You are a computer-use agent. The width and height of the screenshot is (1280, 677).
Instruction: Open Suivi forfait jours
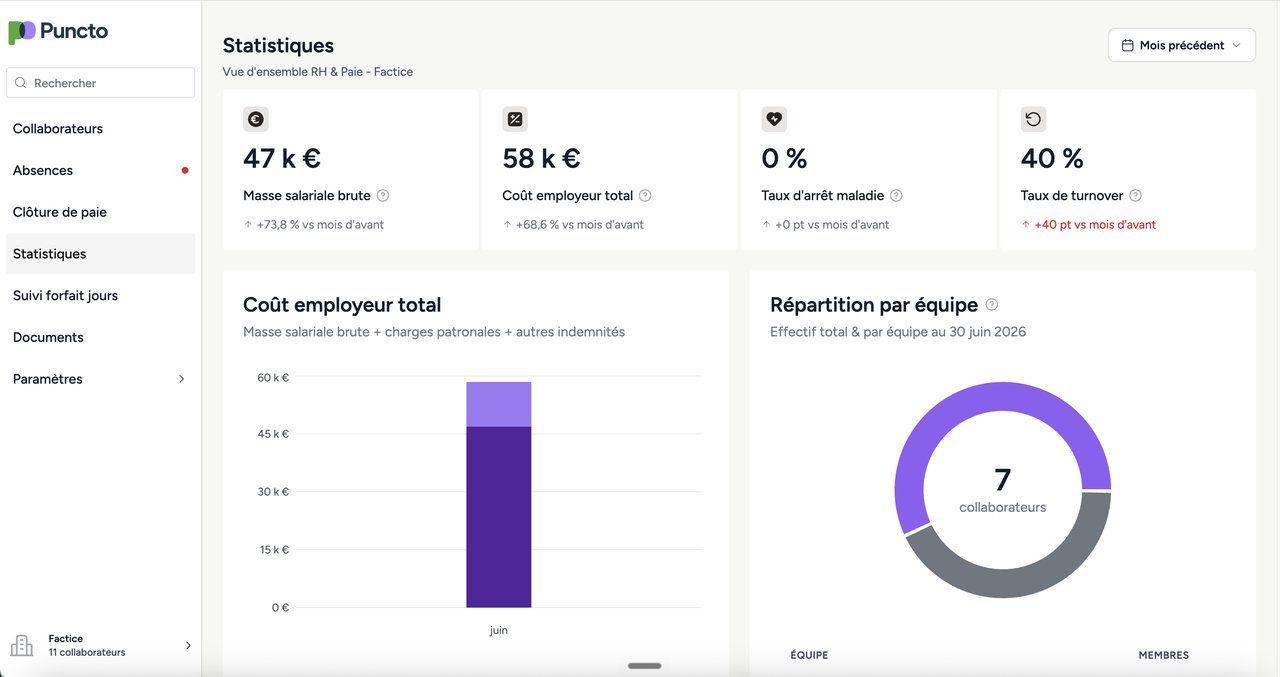(x=100, y=295)
